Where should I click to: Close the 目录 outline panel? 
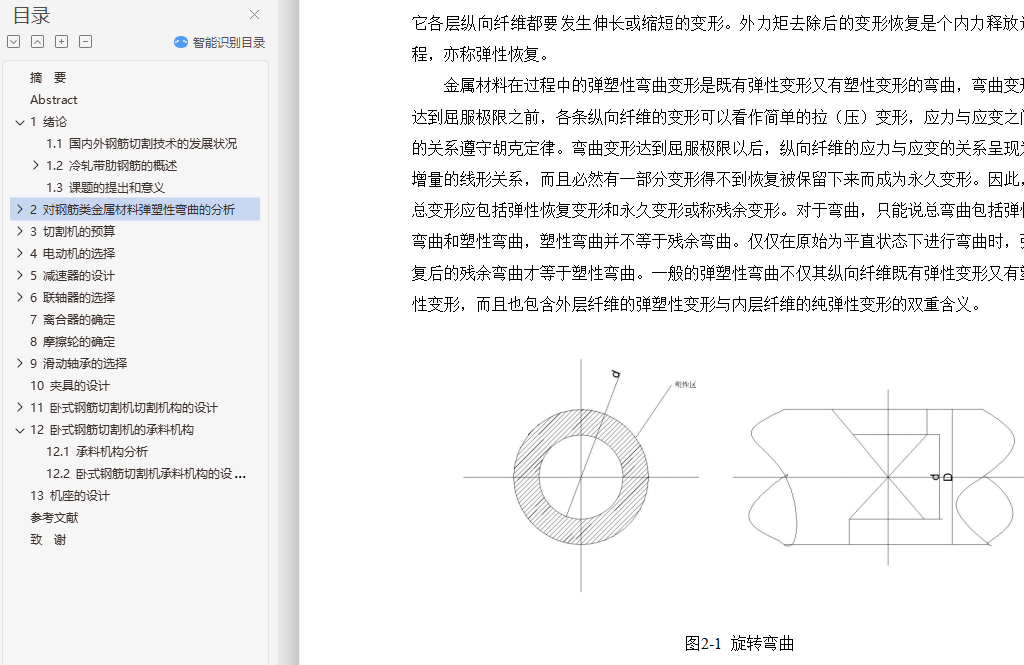pos(254,14)
